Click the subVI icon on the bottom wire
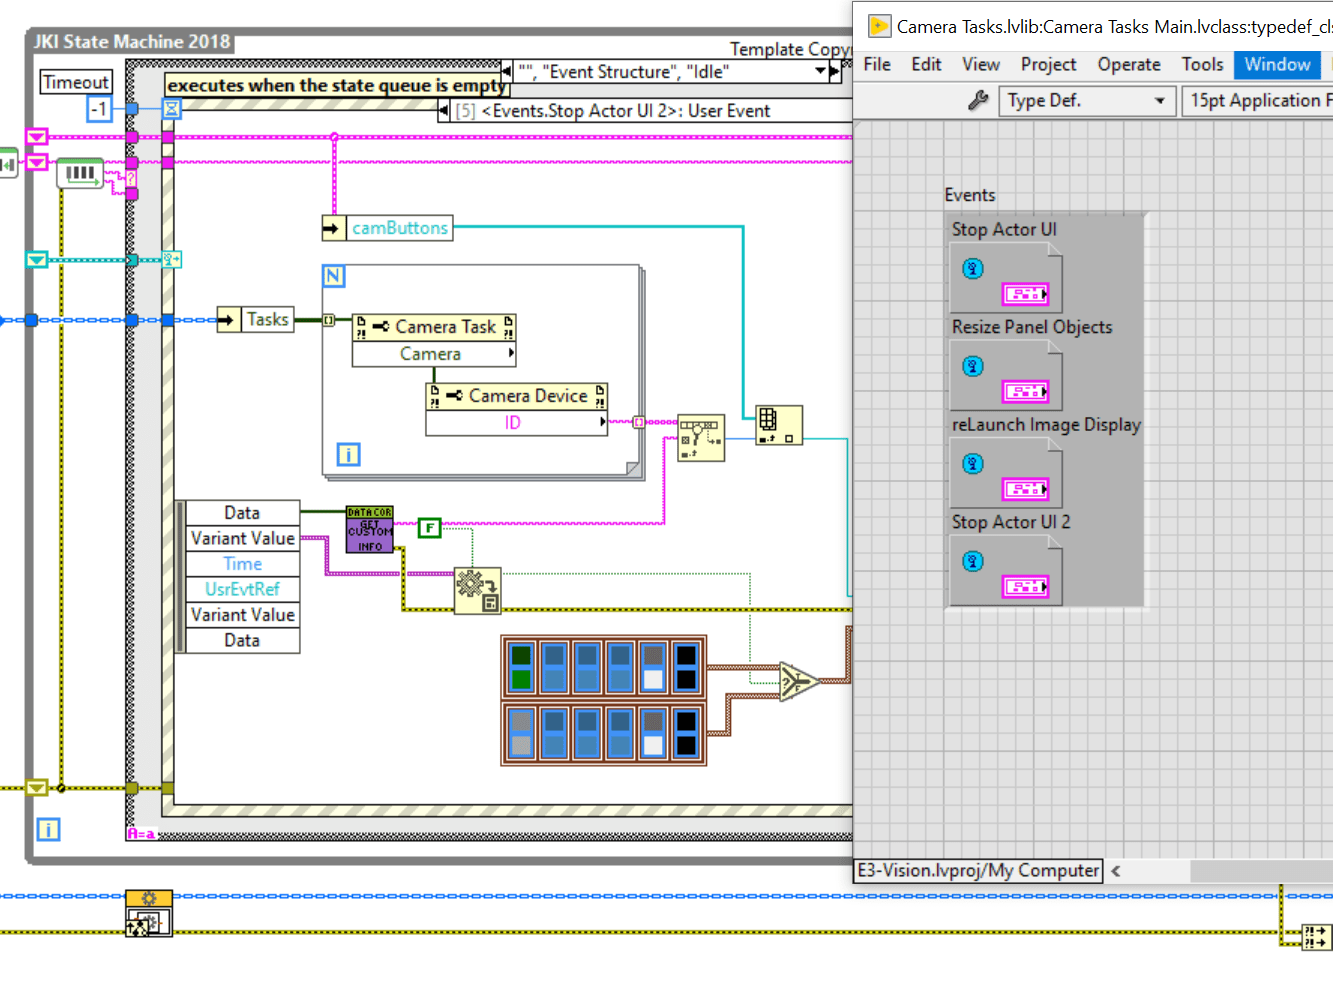This screenshot has height=996, width=1333. tap(149, 913)
